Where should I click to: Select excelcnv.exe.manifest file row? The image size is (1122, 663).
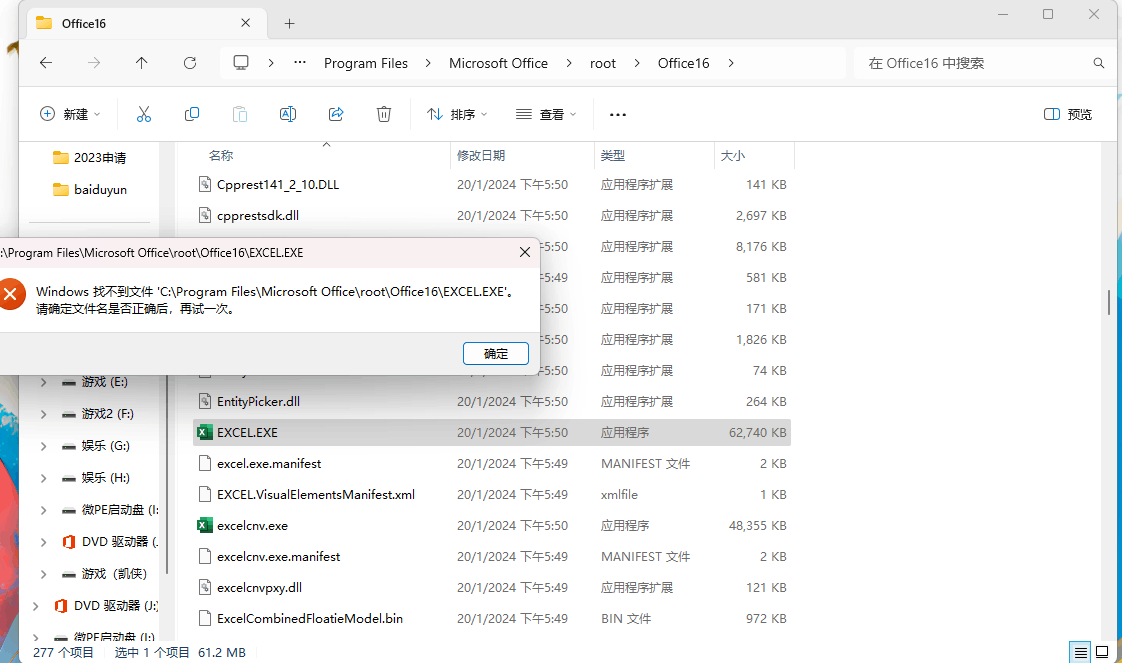pos(492,556)
